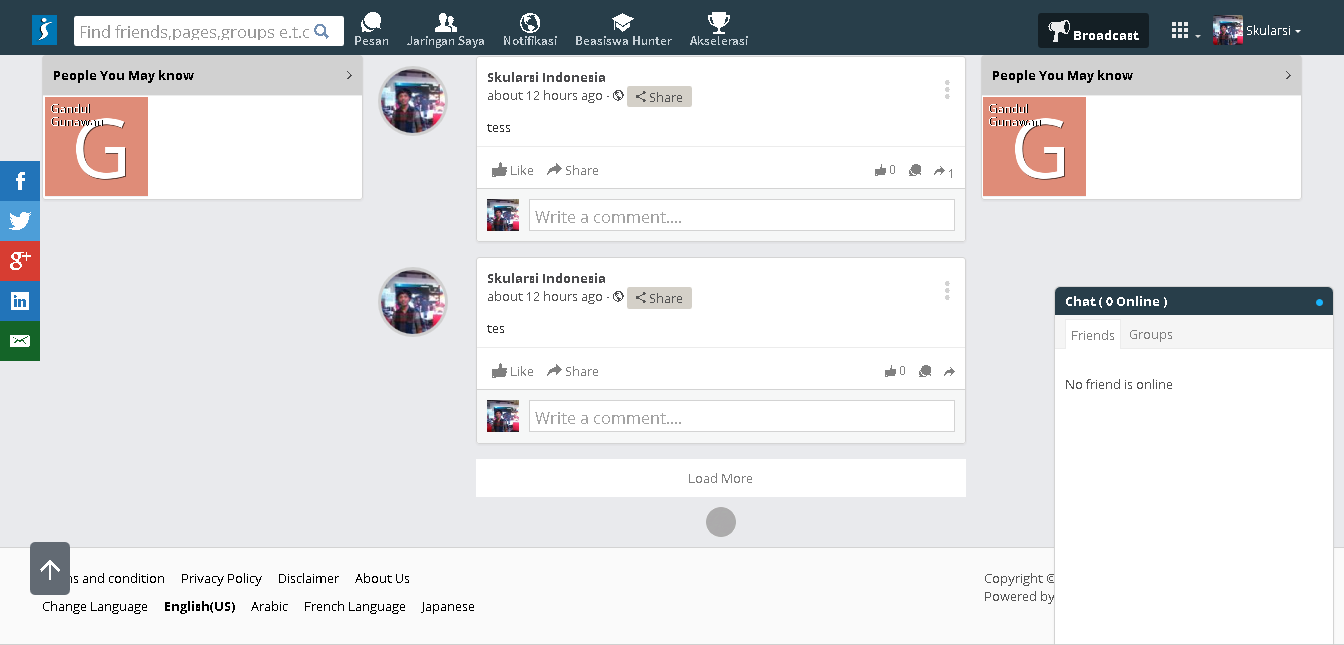Share page via LinkedIn sidebar icon

coord(20,301)
